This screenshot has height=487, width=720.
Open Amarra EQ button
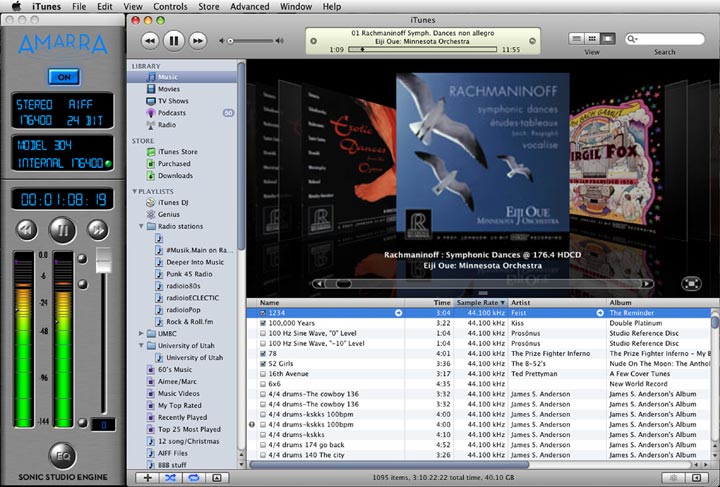(x=62, y=456)
